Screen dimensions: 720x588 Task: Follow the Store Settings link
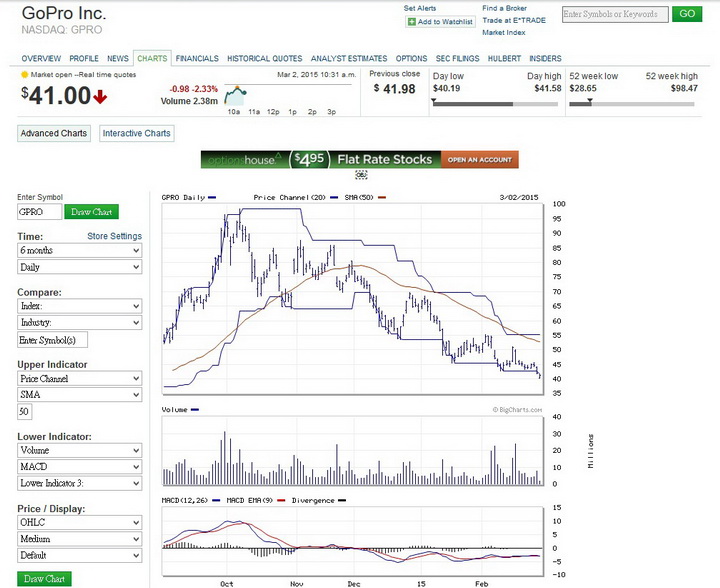(x=114, y=236)
